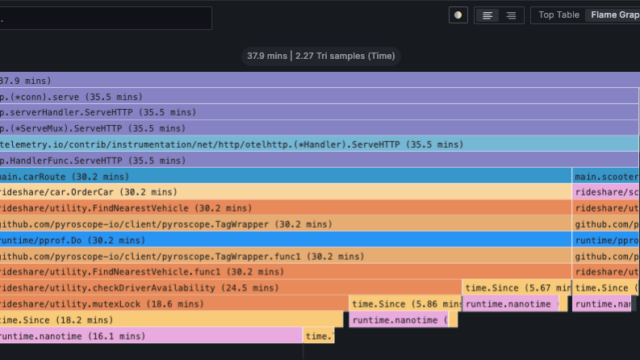Select the time.Since 5.67 mins bar
Image resolution: width=640 pixels, height=360 pixels.
(x=517, y=288)
